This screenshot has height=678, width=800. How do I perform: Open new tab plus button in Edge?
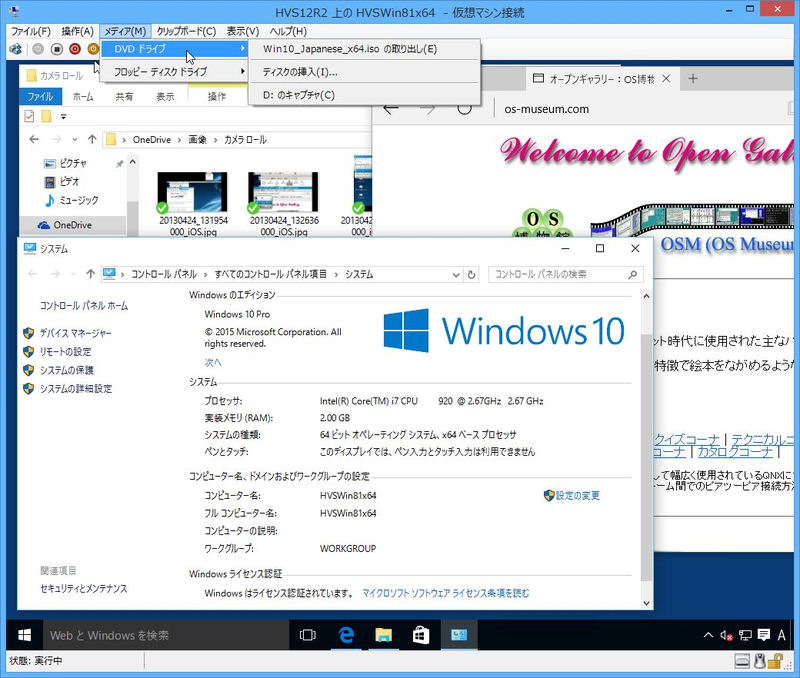[692, 79]
